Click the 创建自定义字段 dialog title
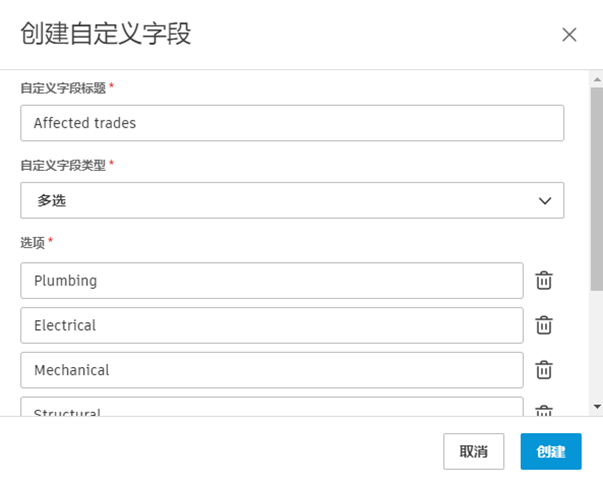The image size is (603, 484). [x=106, y=34]
